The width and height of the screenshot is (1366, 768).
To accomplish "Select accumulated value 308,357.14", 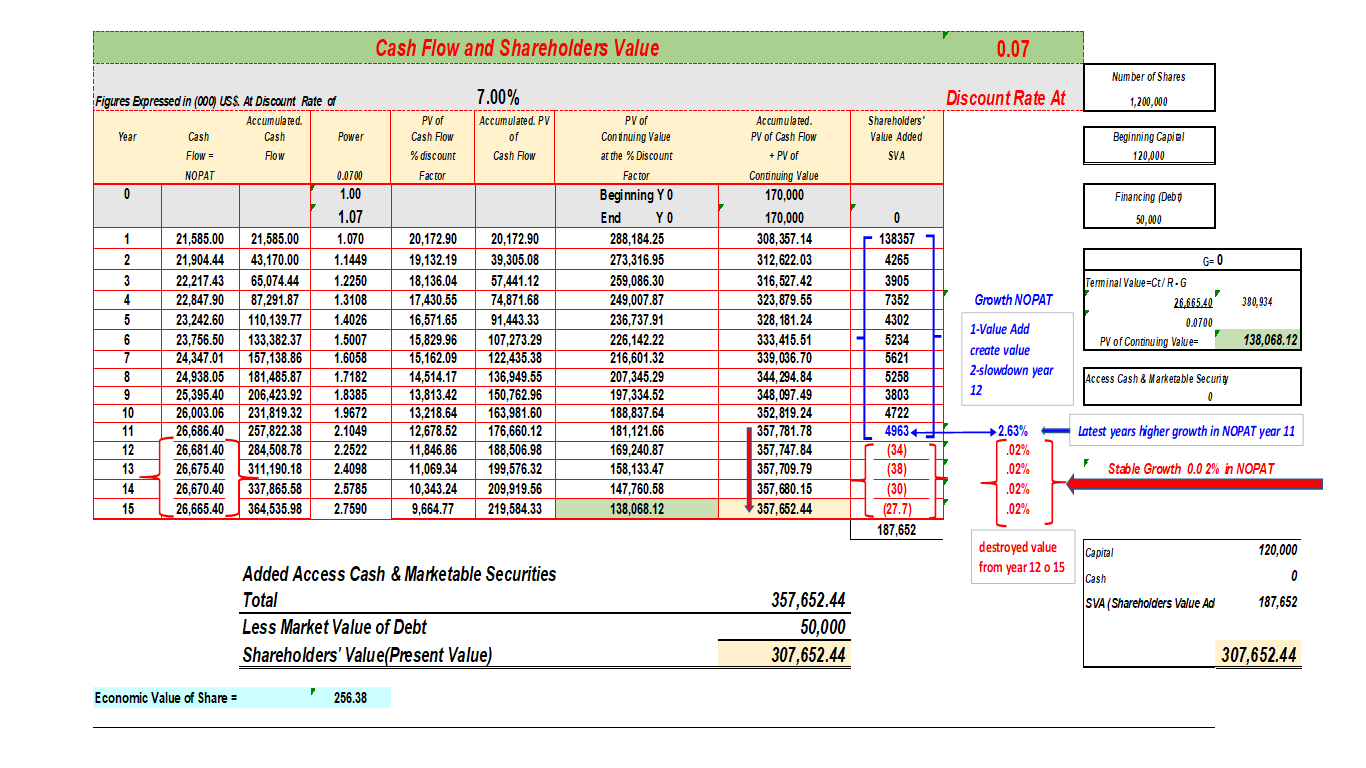I will 784,239.
